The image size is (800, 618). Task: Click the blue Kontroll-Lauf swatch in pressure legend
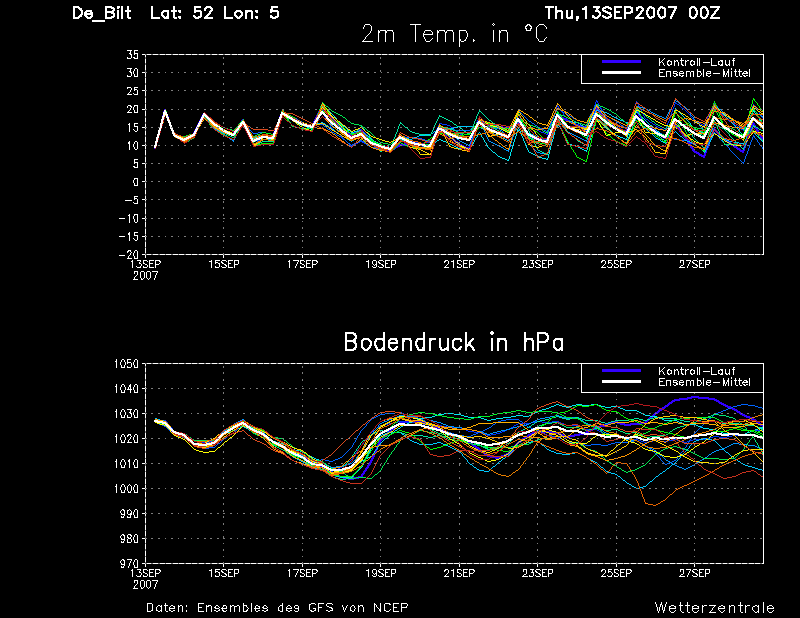coord(621,370)
